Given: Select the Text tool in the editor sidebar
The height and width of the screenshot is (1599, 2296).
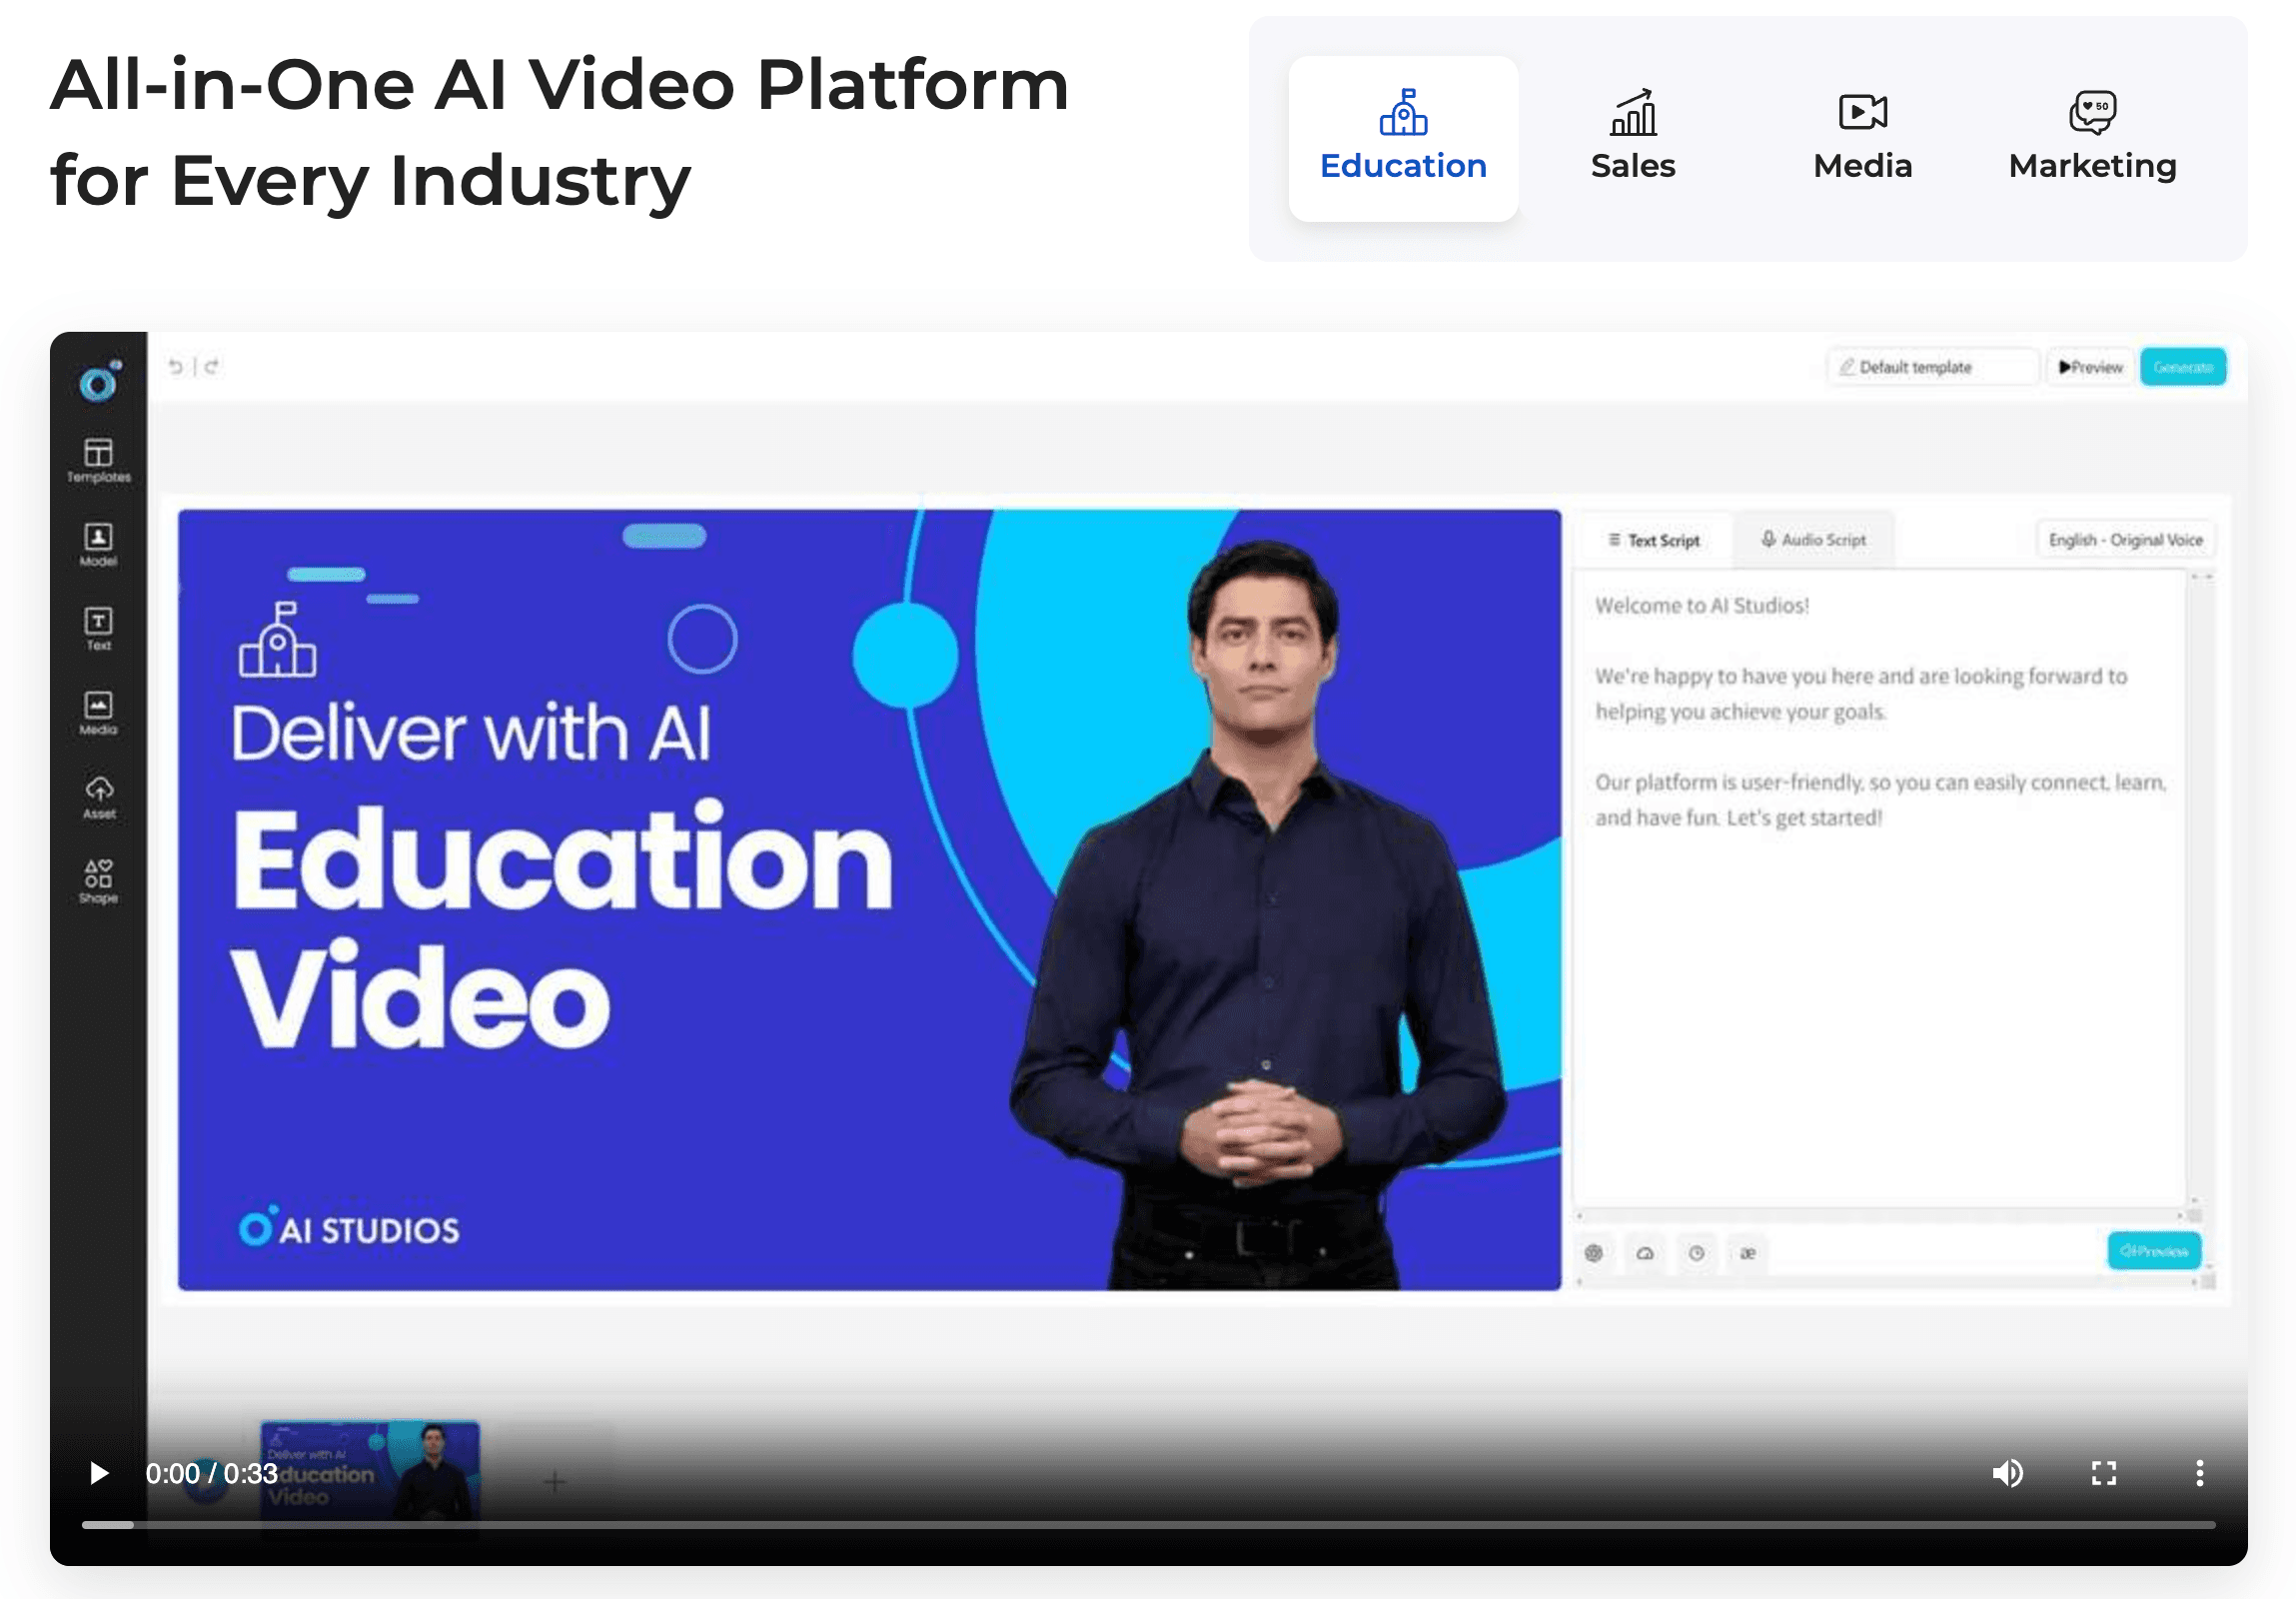Looking at the screenshot, I should [98, 629].
